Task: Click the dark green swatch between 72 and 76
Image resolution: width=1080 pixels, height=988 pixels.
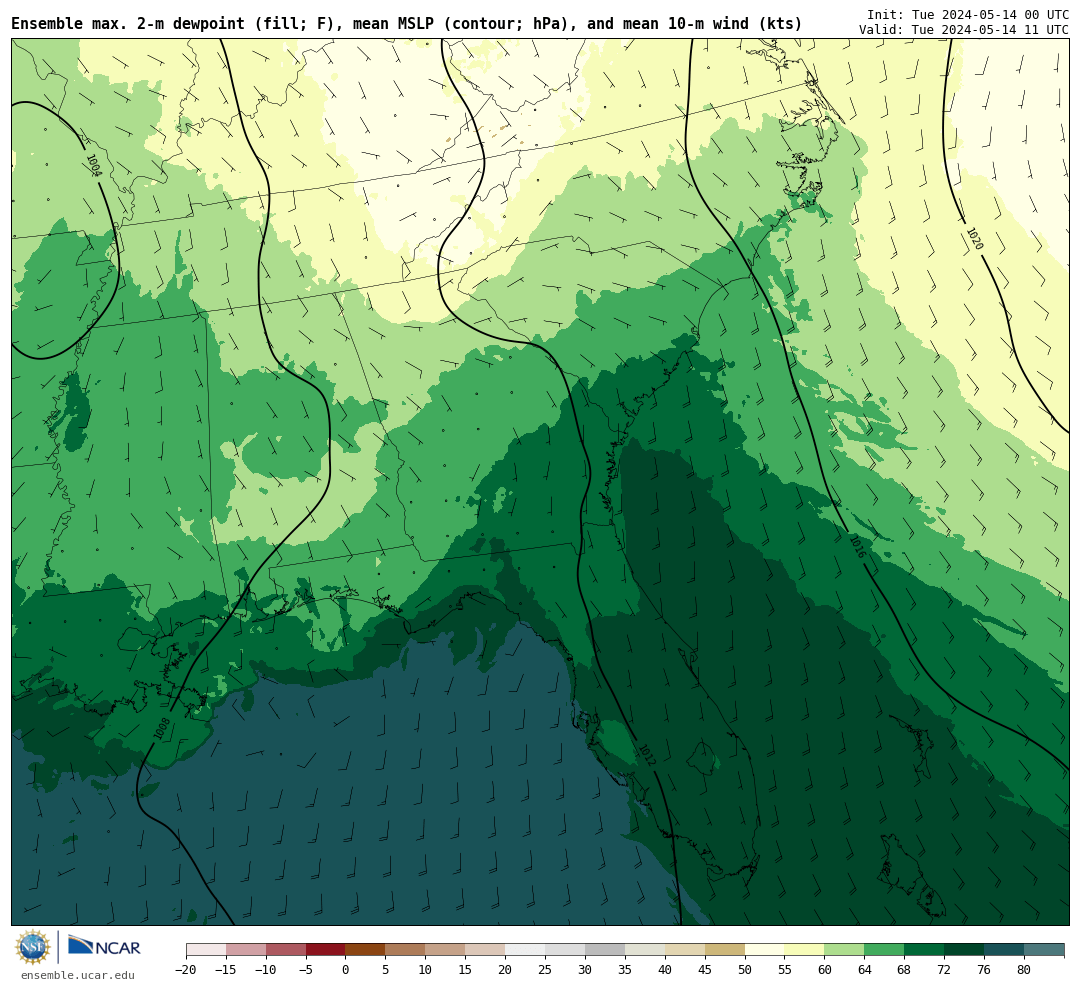Action: 965,950
